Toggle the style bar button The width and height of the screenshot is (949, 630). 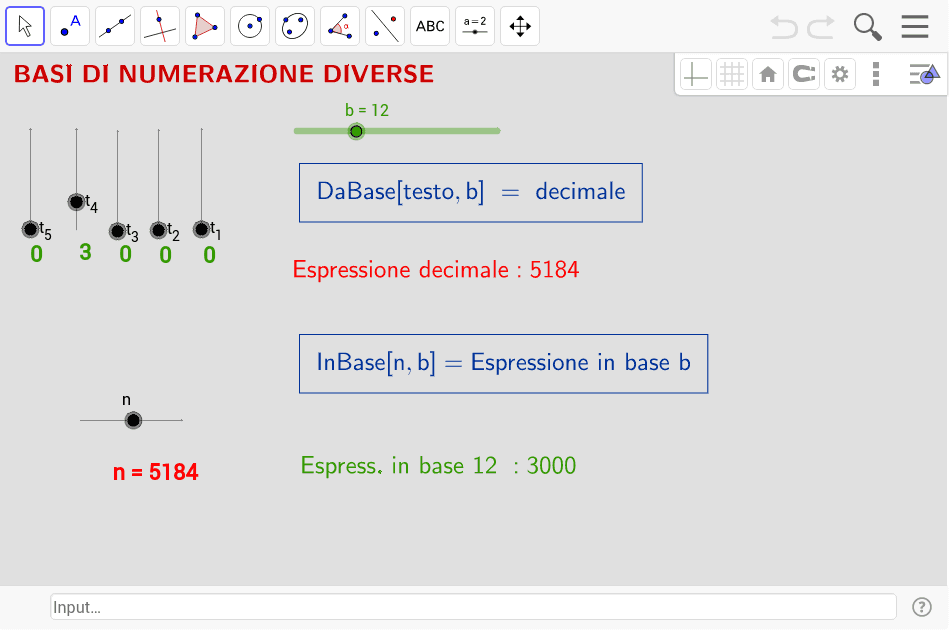point(924,74)
